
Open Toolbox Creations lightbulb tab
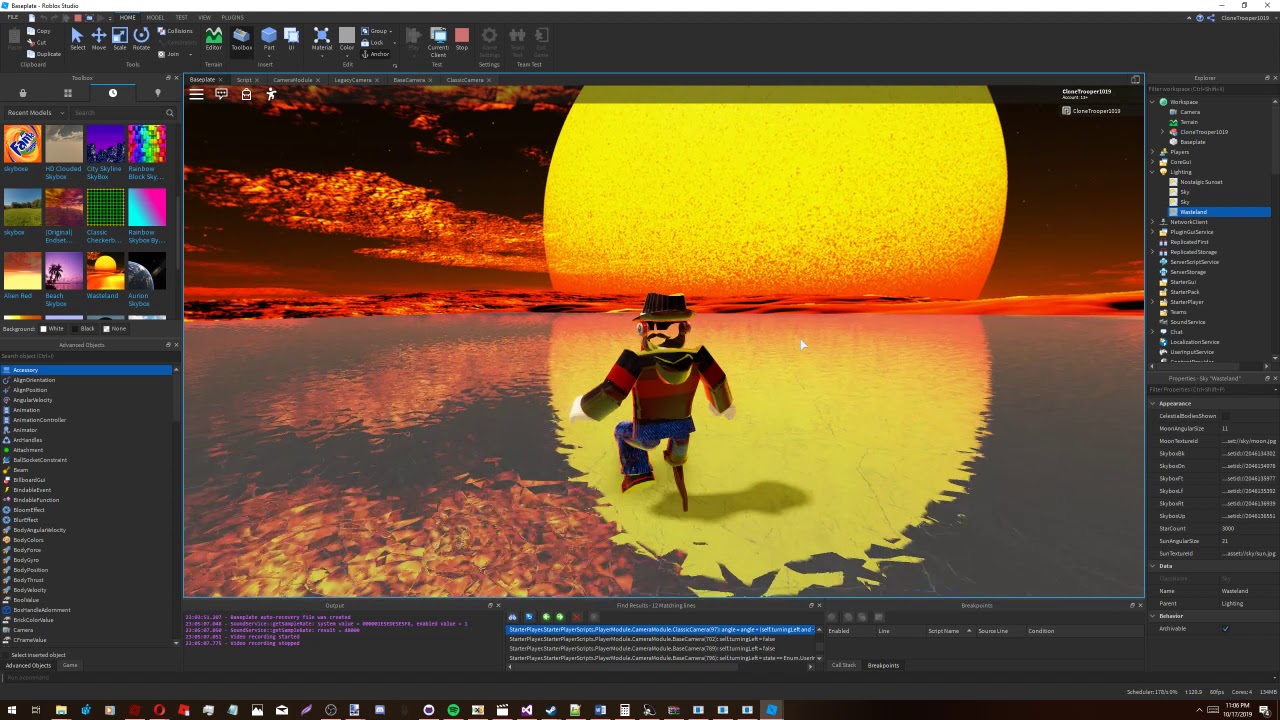click(157, 93)
